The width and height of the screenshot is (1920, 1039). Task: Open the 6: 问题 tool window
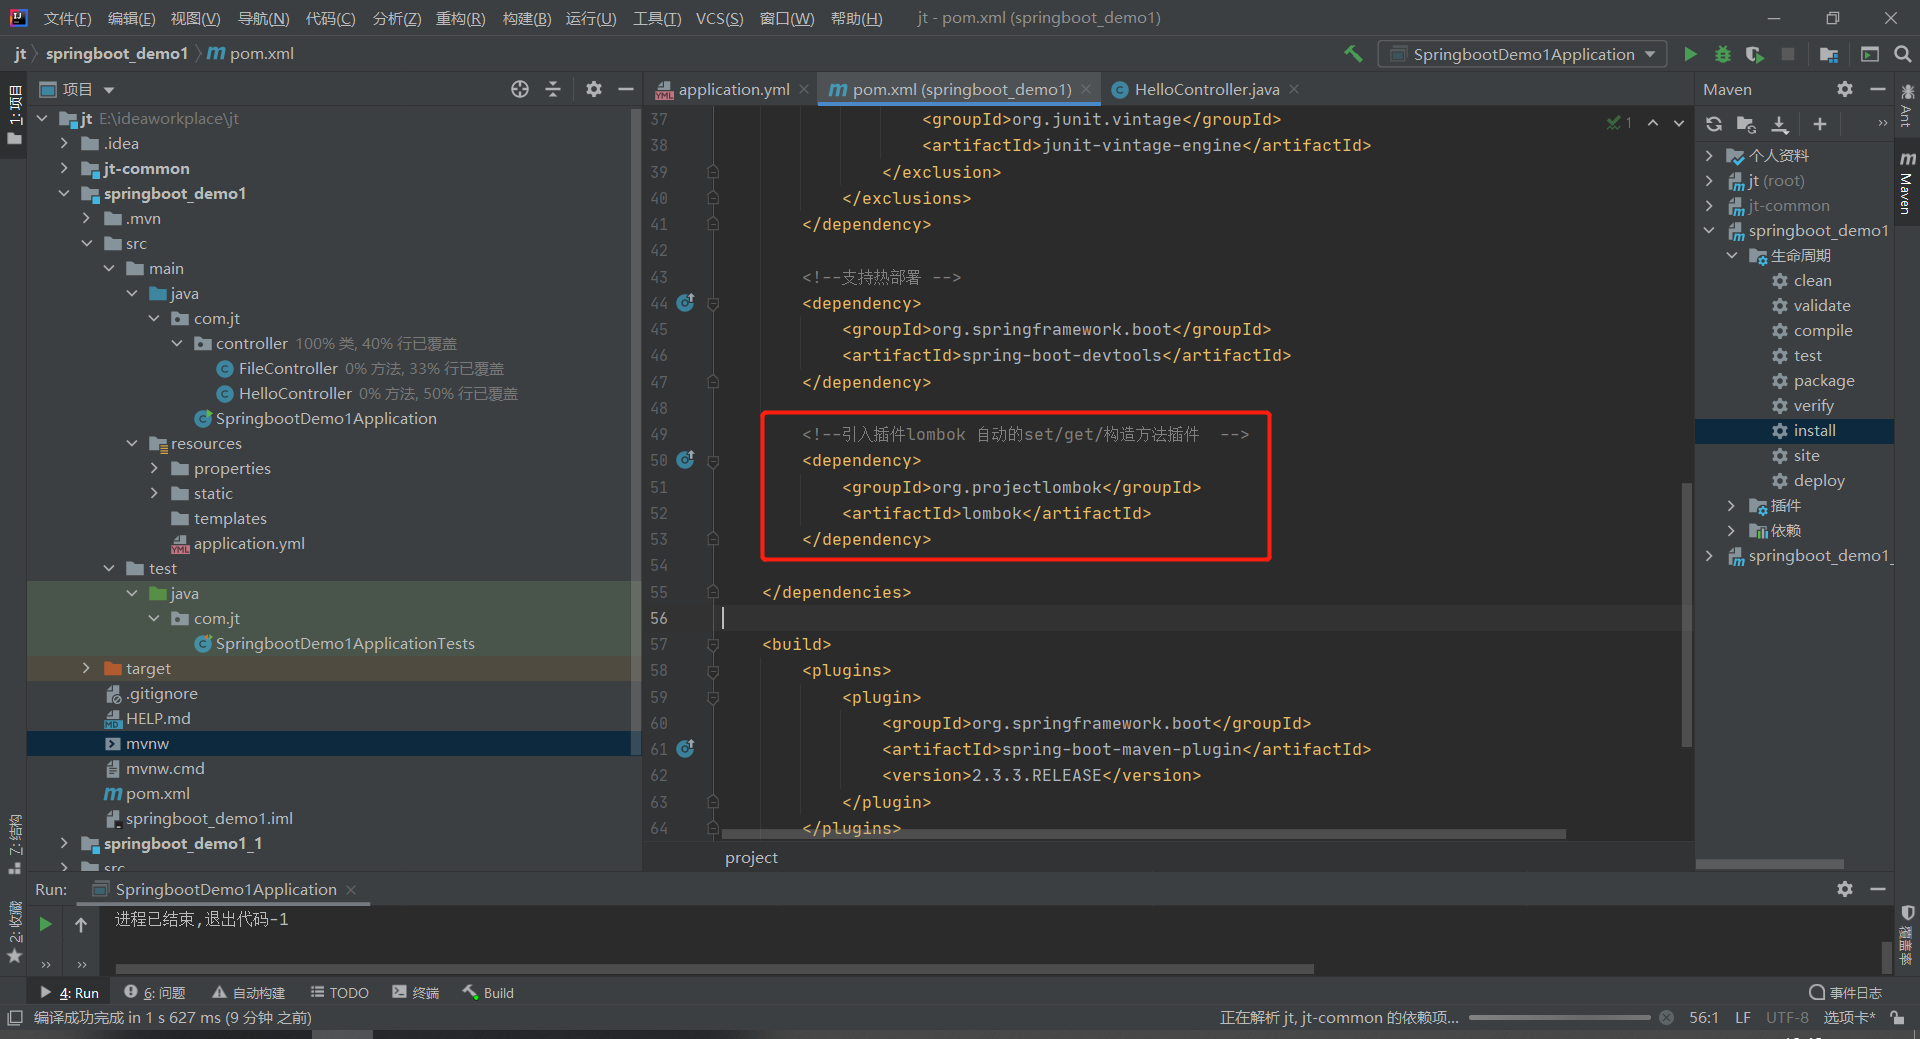(155, 993)
